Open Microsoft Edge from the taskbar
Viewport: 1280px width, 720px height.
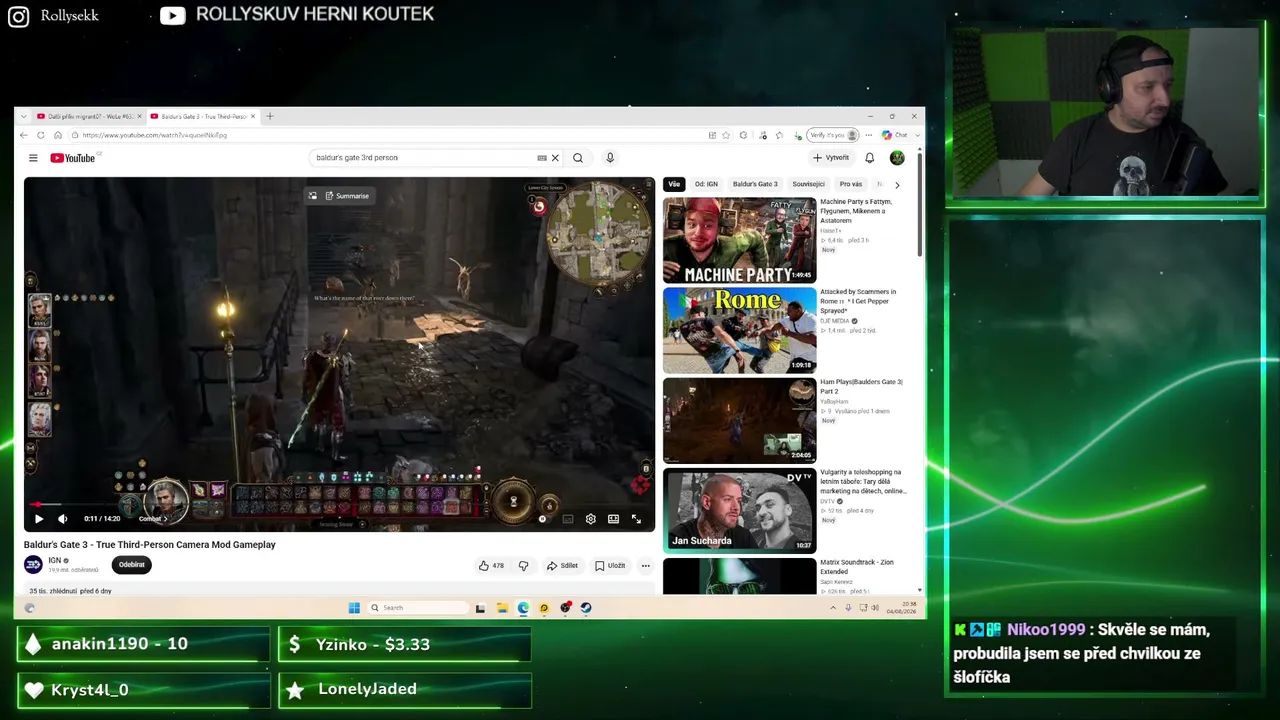coord(523,608)
